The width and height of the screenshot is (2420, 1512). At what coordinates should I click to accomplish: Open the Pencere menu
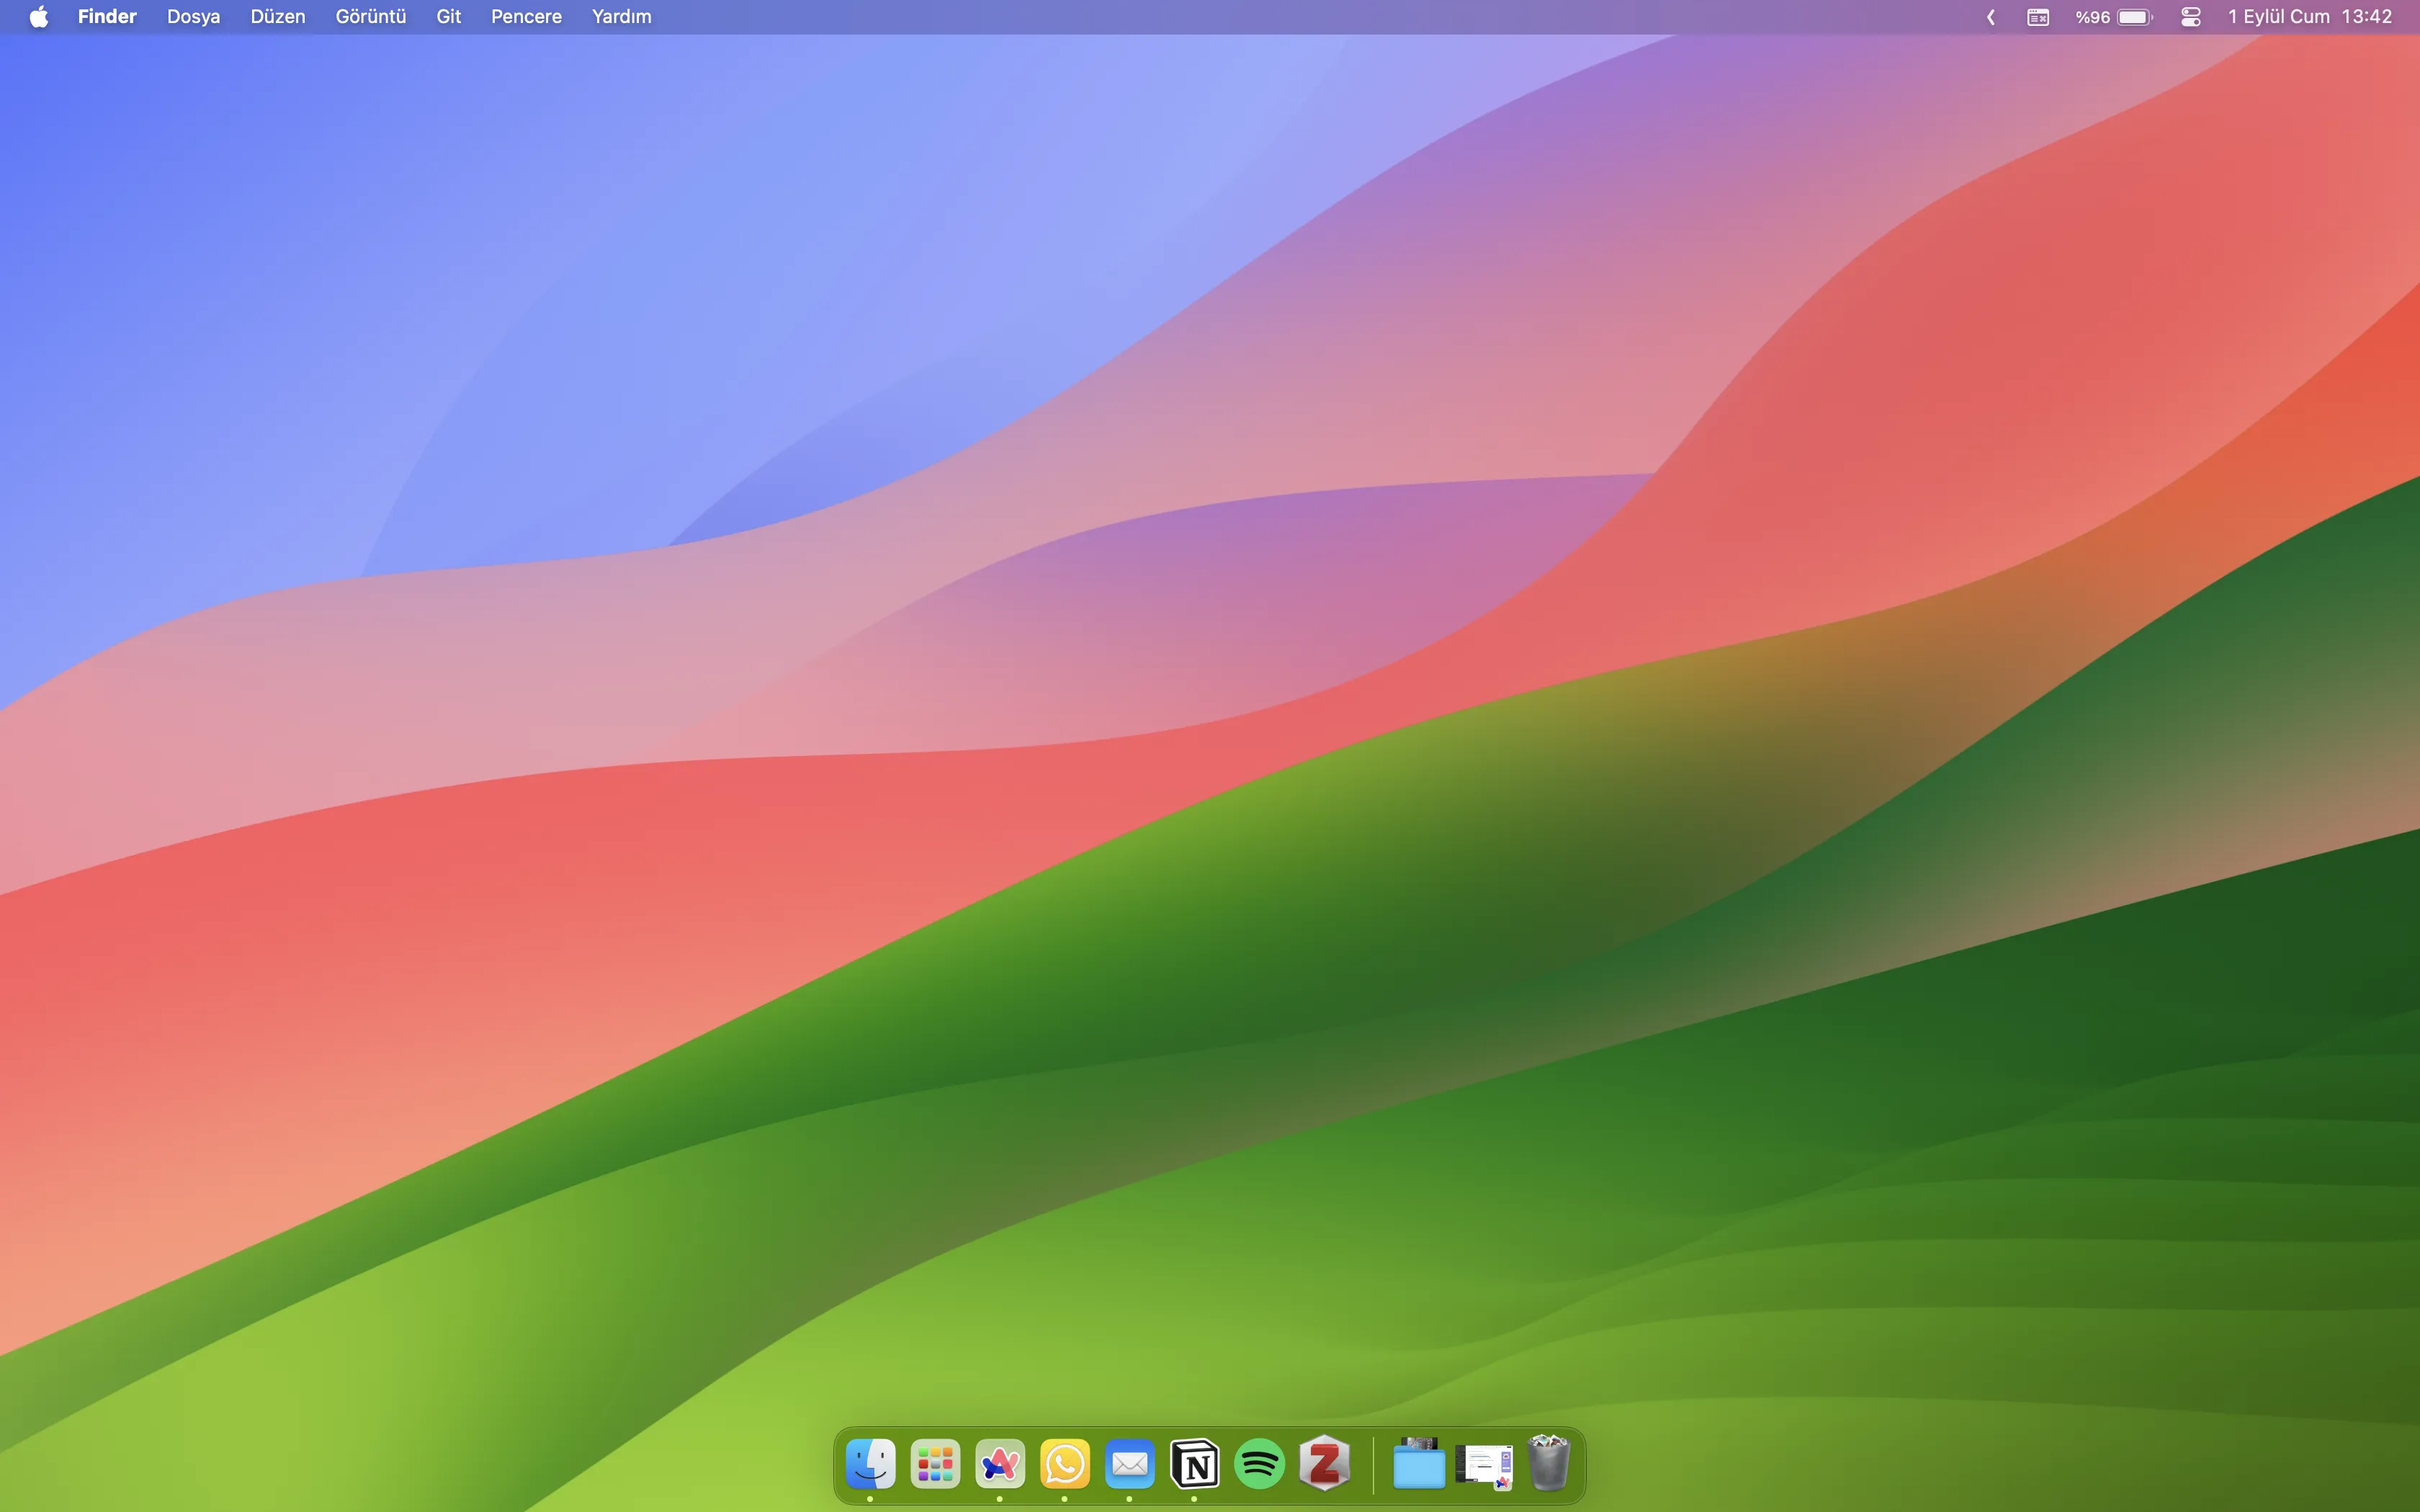coord(526,17)
